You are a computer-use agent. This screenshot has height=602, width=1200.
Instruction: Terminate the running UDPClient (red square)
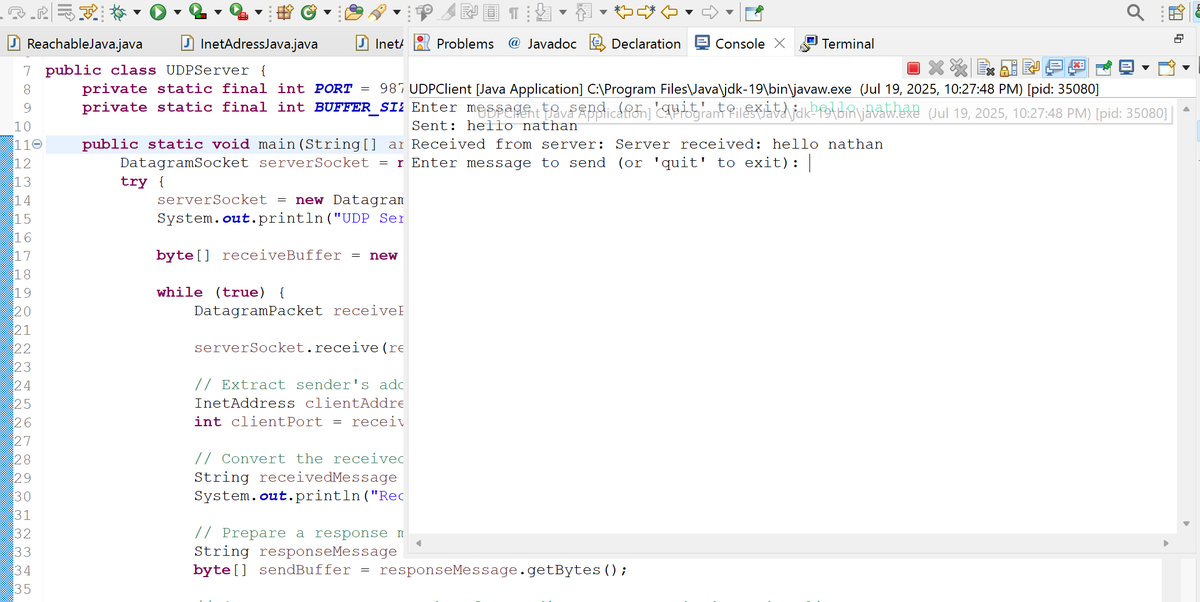(913, 68)
